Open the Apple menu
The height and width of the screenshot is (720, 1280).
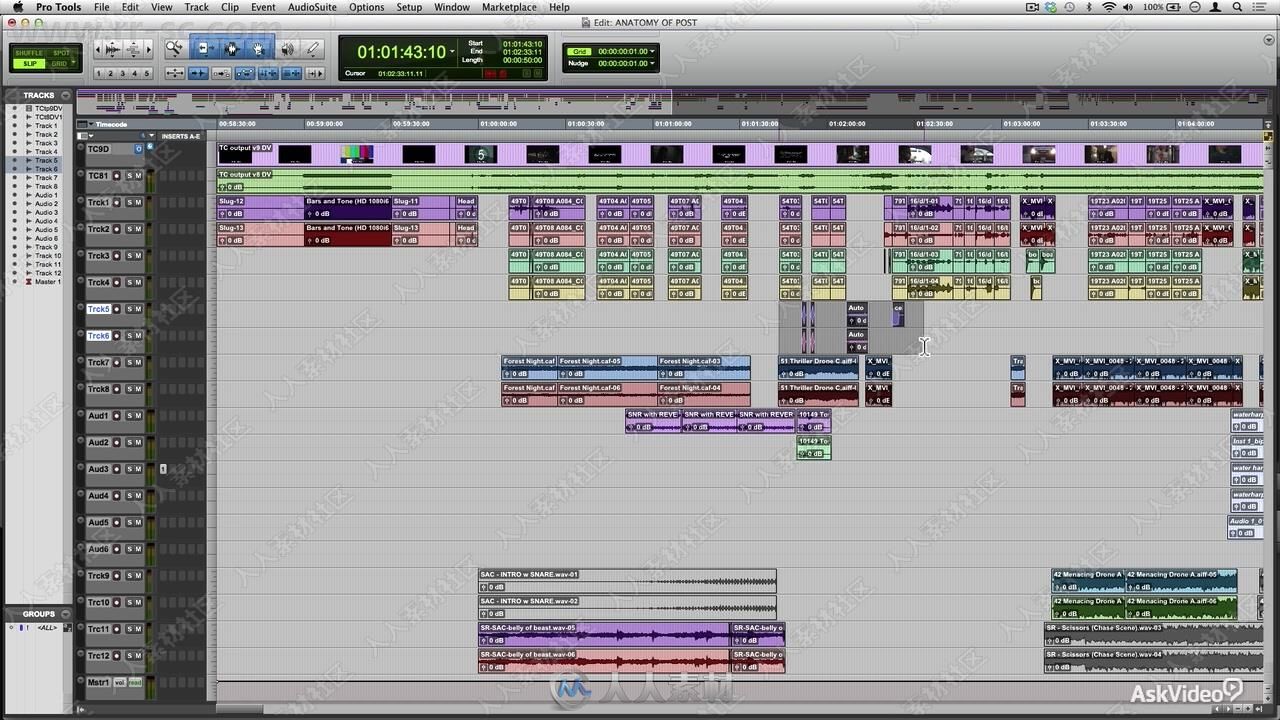click(x=18, y=7)
